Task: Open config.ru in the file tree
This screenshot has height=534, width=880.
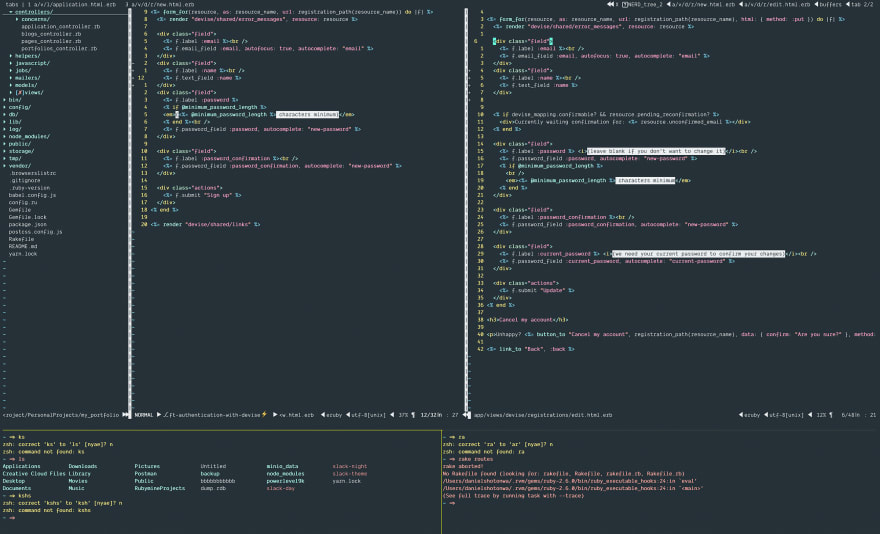Action: tap(22, 203)
